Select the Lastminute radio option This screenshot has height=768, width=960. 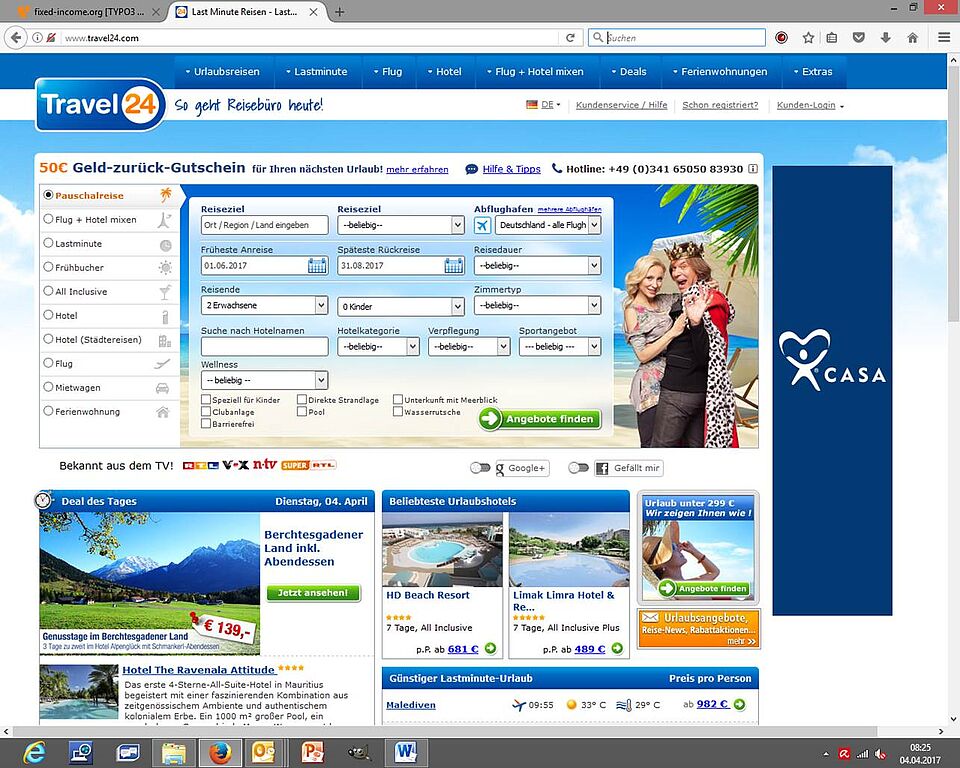click(48, 243)
